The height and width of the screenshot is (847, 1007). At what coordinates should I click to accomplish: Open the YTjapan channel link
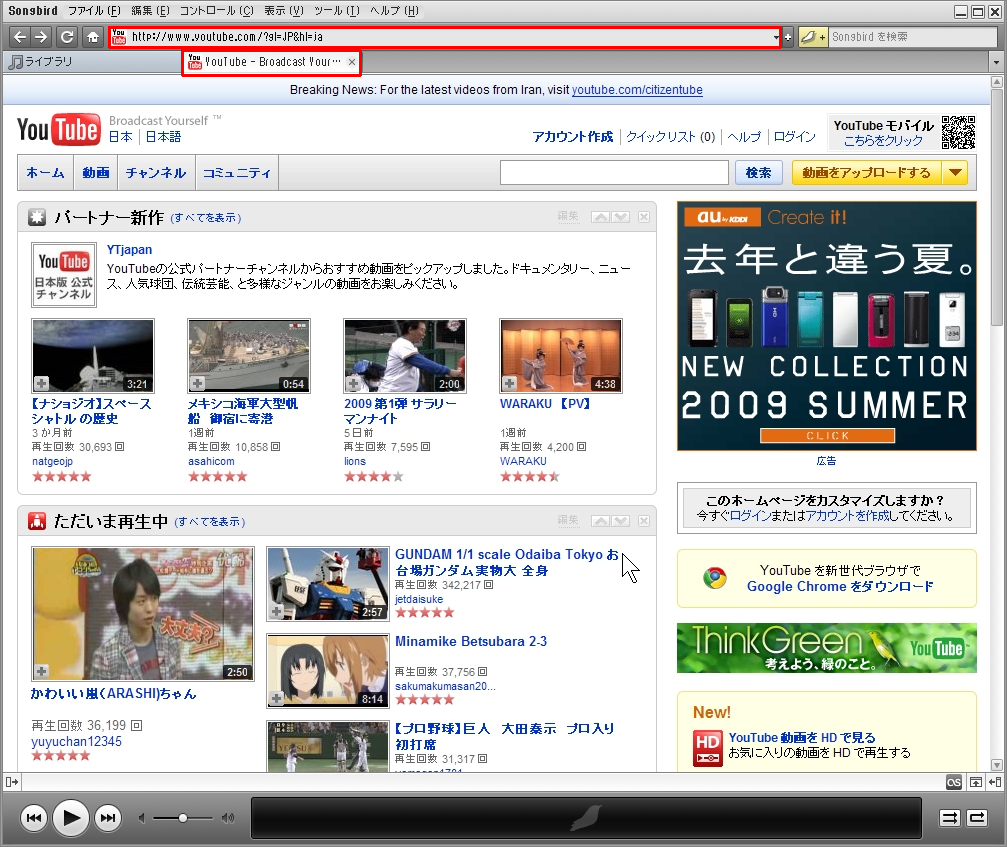(x=130, y=250)
